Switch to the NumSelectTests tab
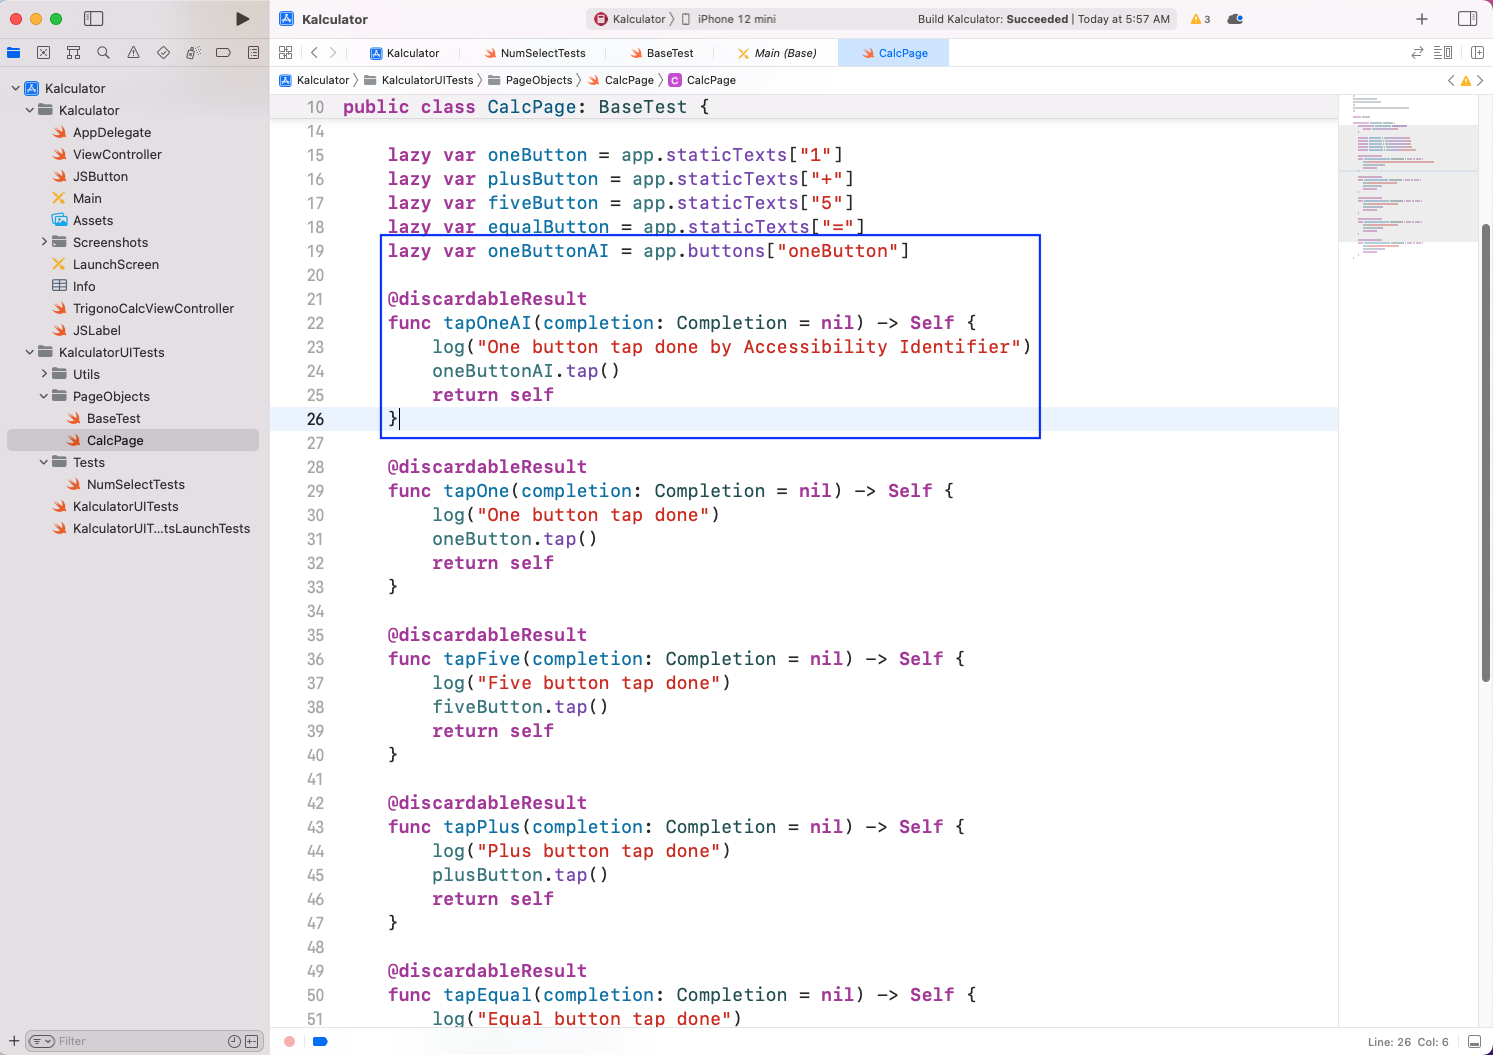This screenshot has width=1493, height=1055. (535, 53)
